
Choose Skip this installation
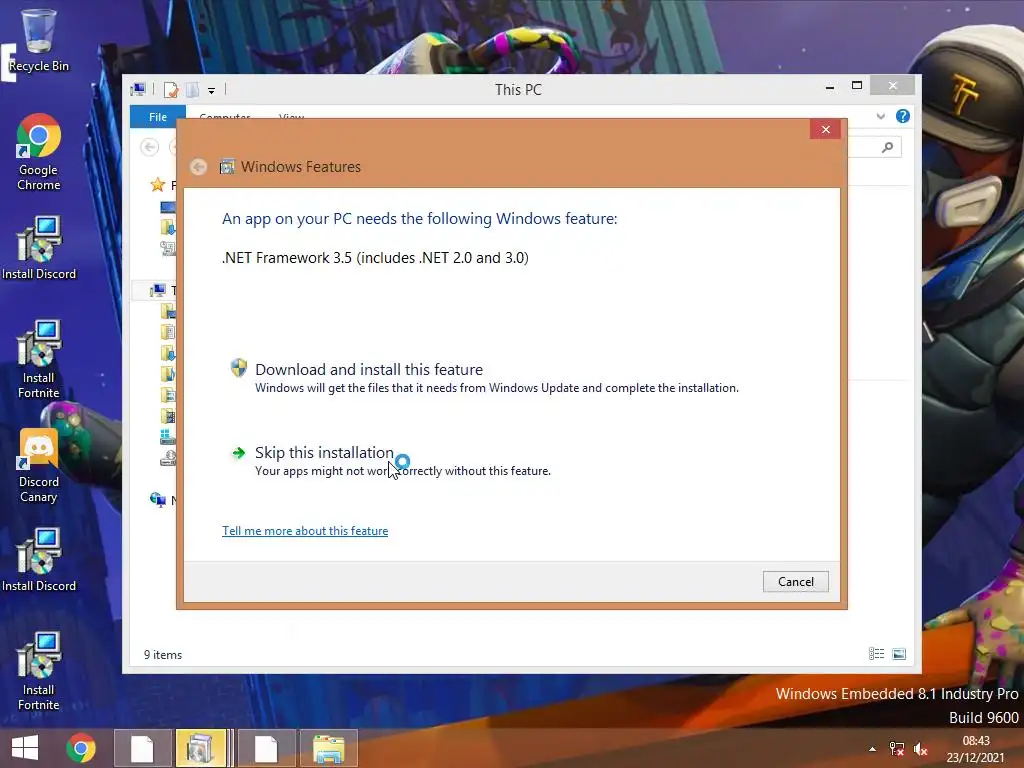[x=324, y=452]
